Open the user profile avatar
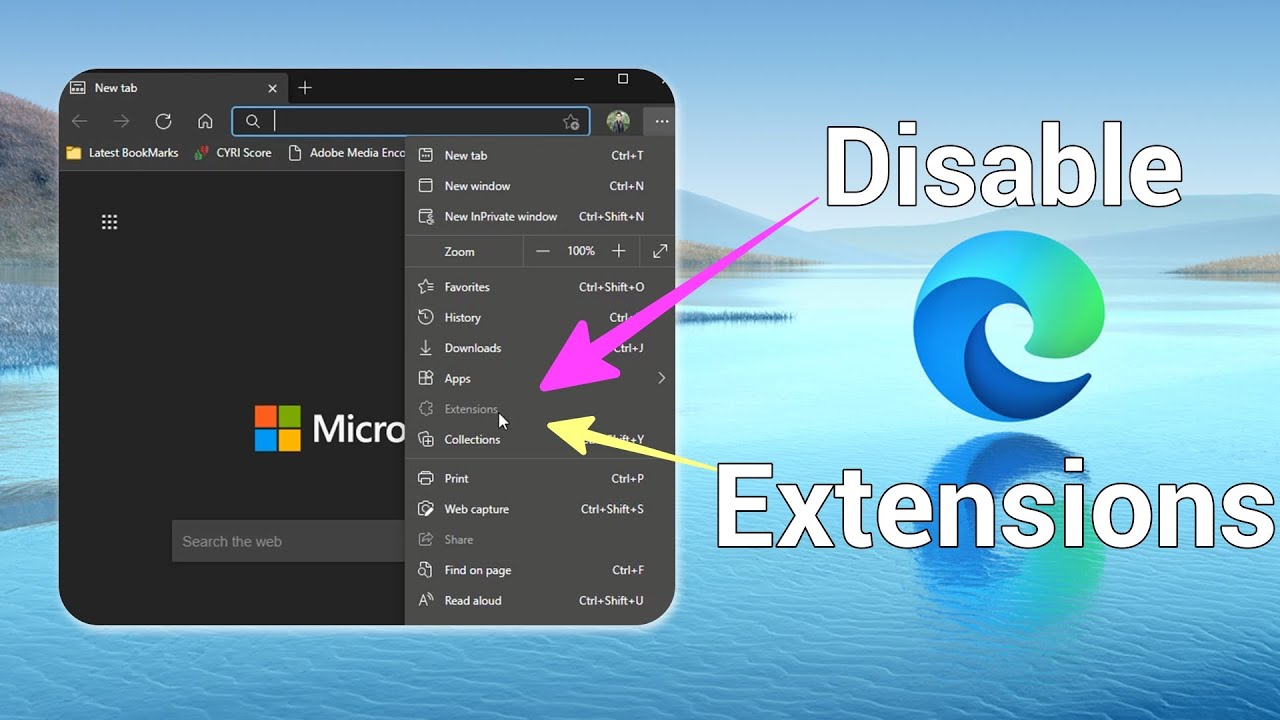 618,121
